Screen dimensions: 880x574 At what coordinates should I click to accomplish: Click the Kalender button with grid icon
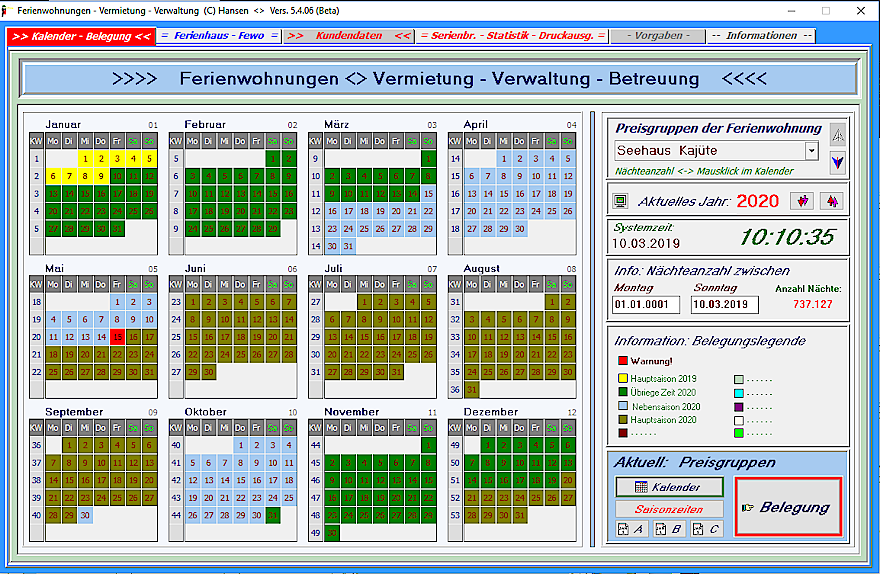click(x=669, y=488)
